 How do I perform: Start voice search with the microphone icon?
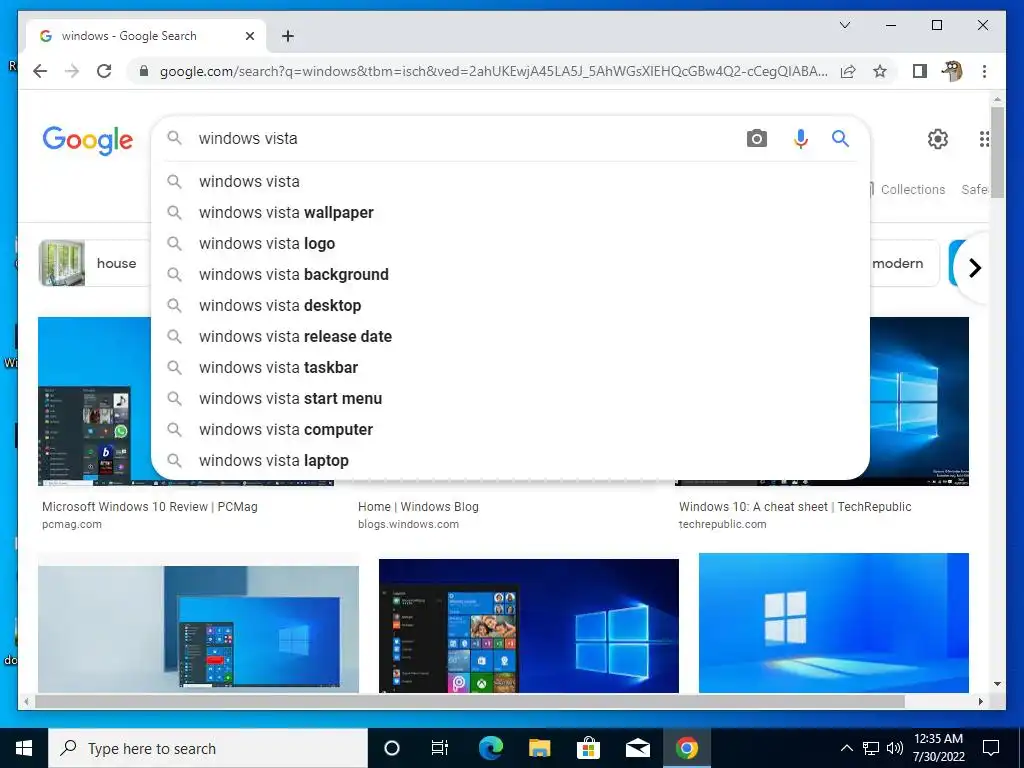(x=801, y=138)
